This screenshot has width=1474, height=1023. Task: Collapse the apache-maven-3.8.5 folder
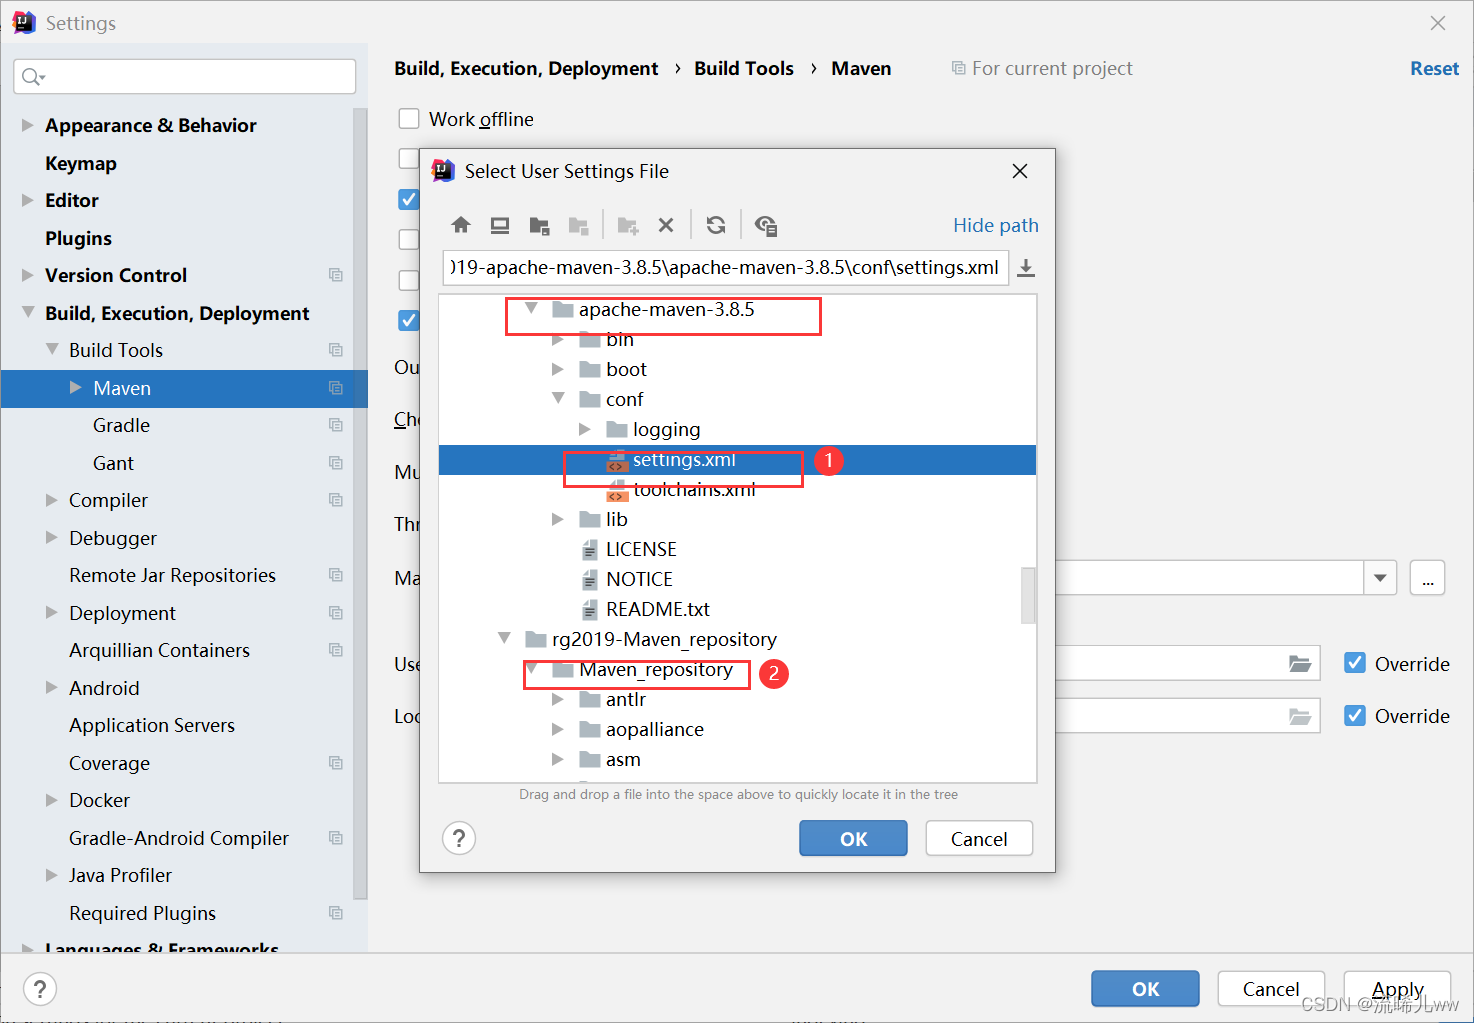pos(531,309)
